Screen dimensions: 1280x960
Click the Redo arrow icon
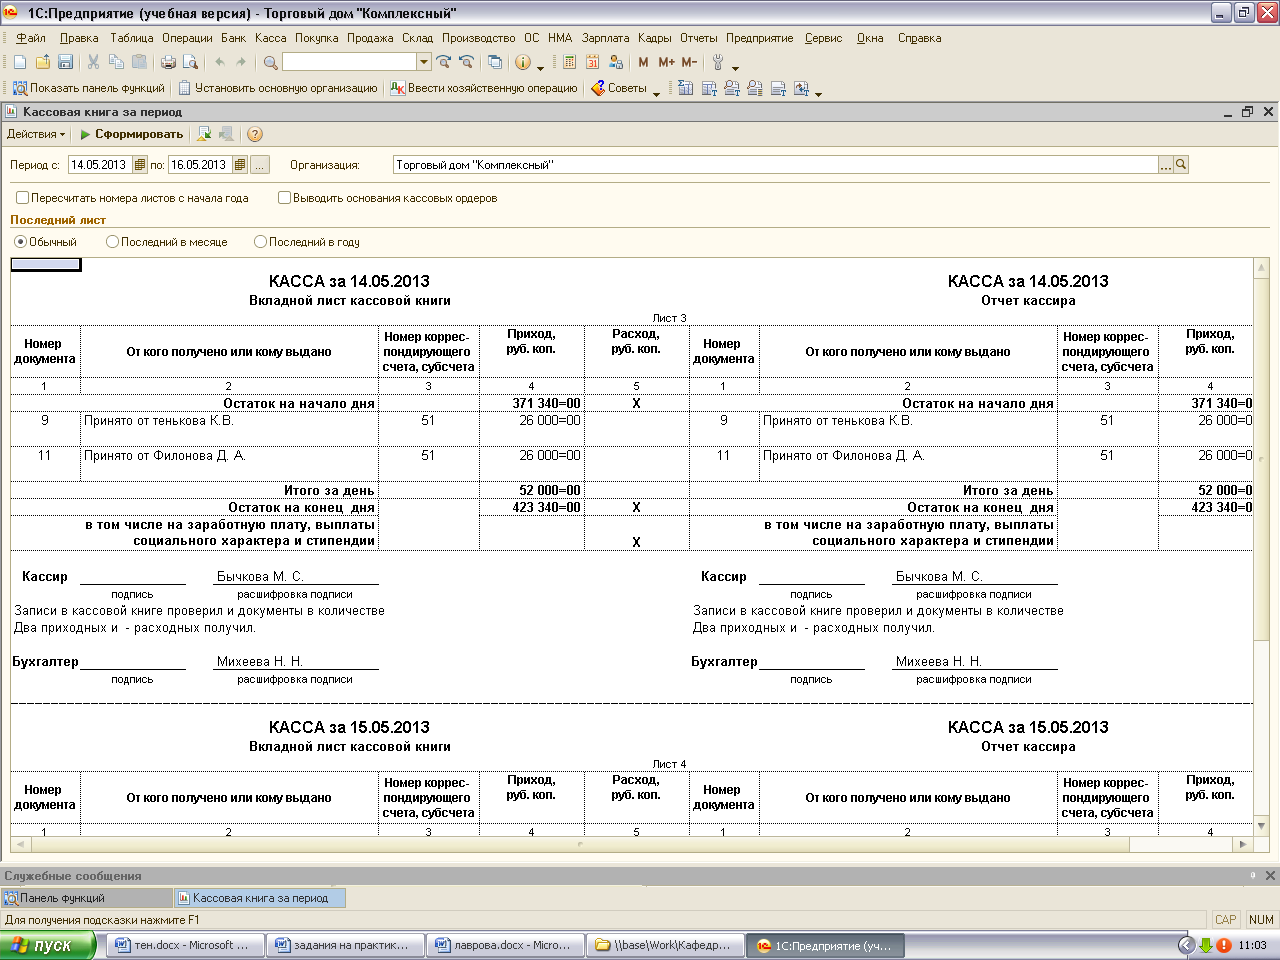coord(241,62)
